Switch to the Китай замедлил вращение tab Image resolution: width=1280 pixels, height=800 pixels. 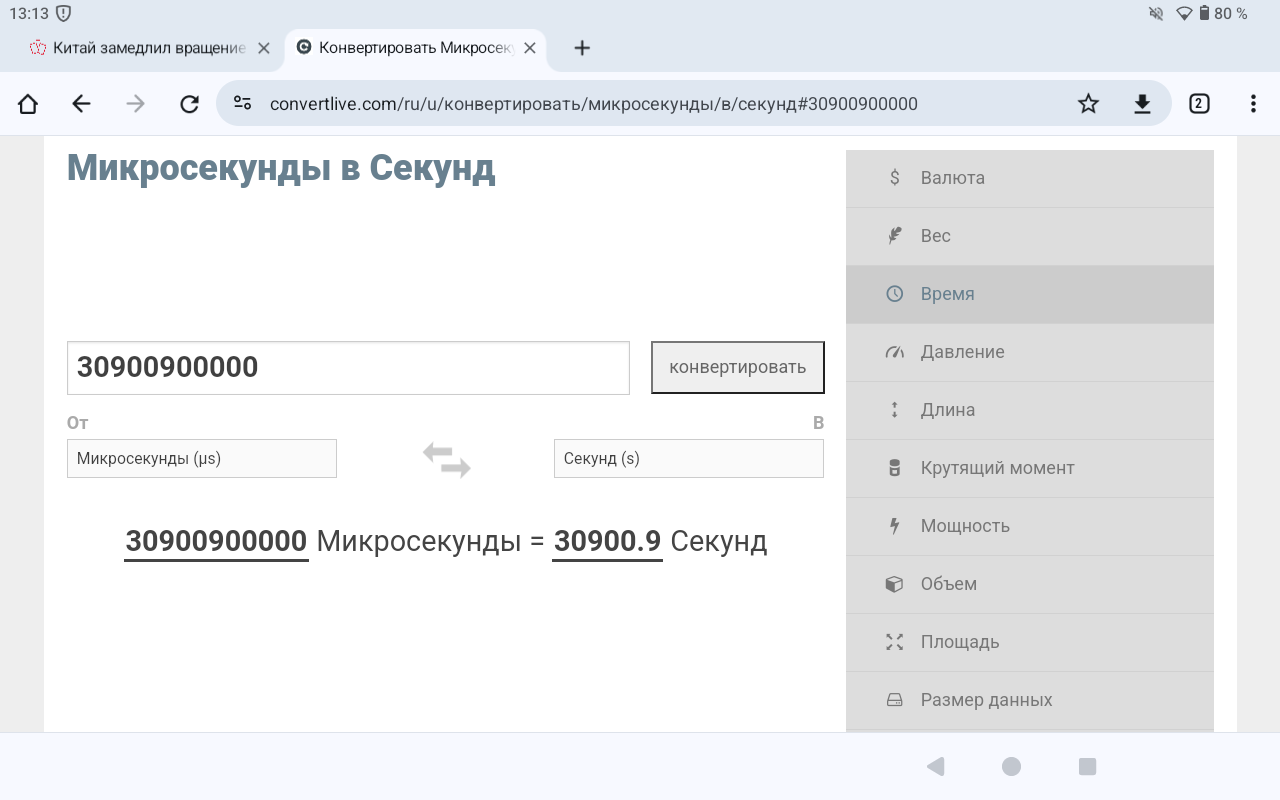point(140,48)
